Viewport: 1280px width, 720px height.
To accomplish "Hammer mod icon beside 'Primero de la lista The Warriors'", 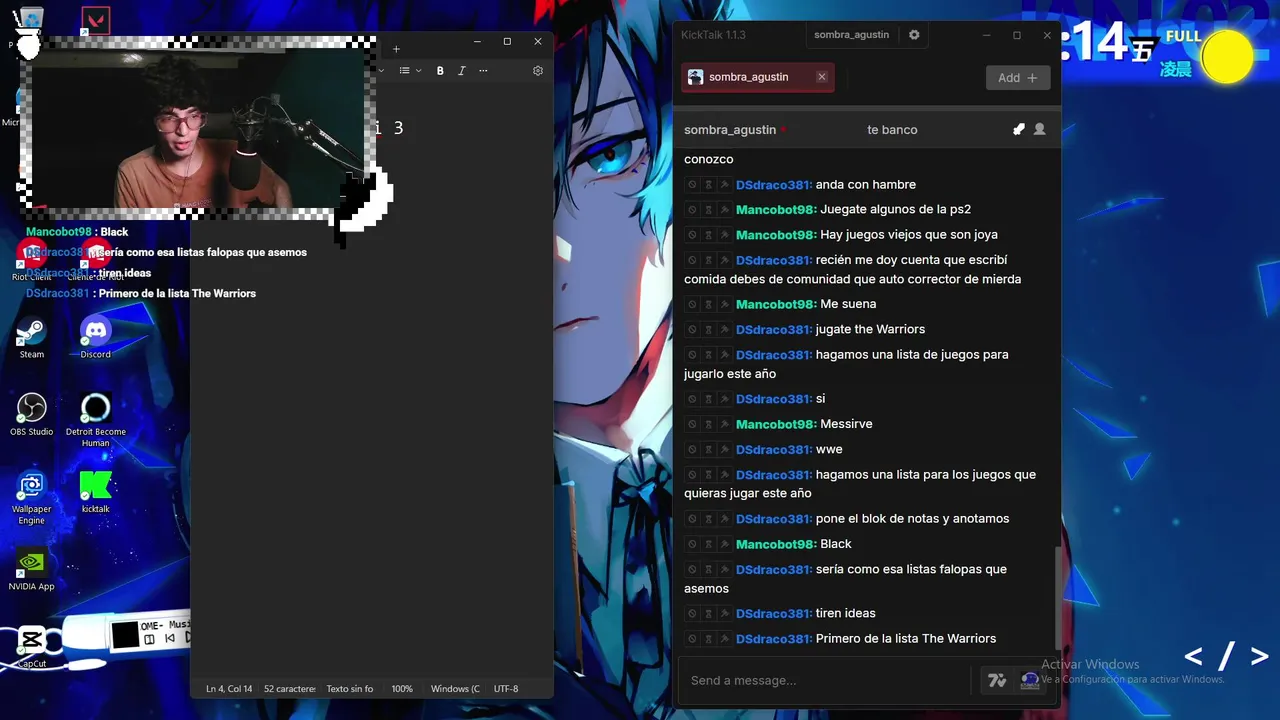I will click(x=724, y=639).
